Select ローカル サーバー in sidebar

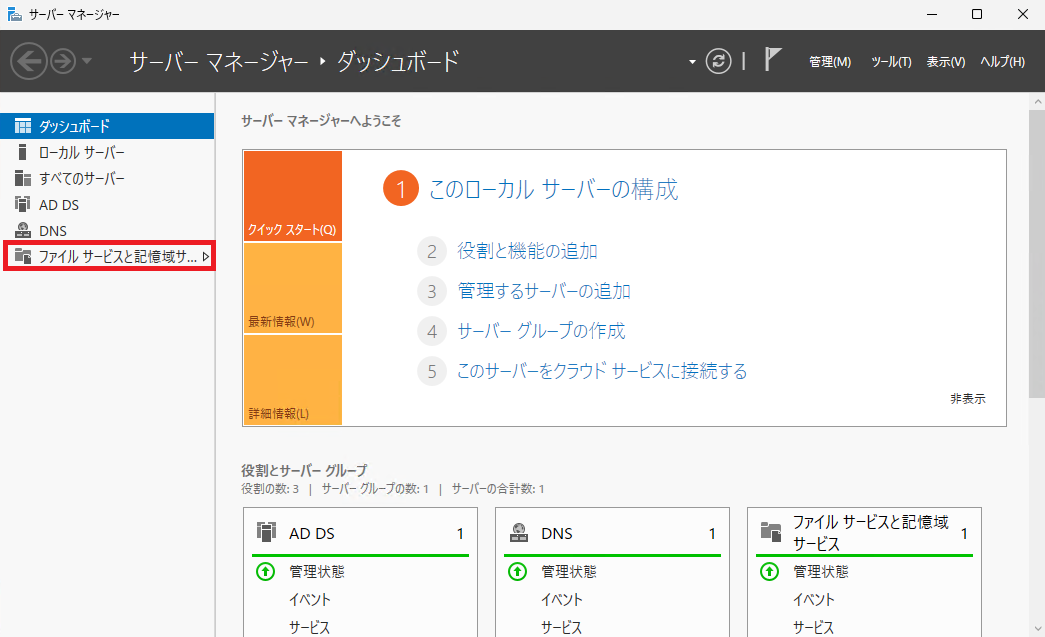pos(107,153)
